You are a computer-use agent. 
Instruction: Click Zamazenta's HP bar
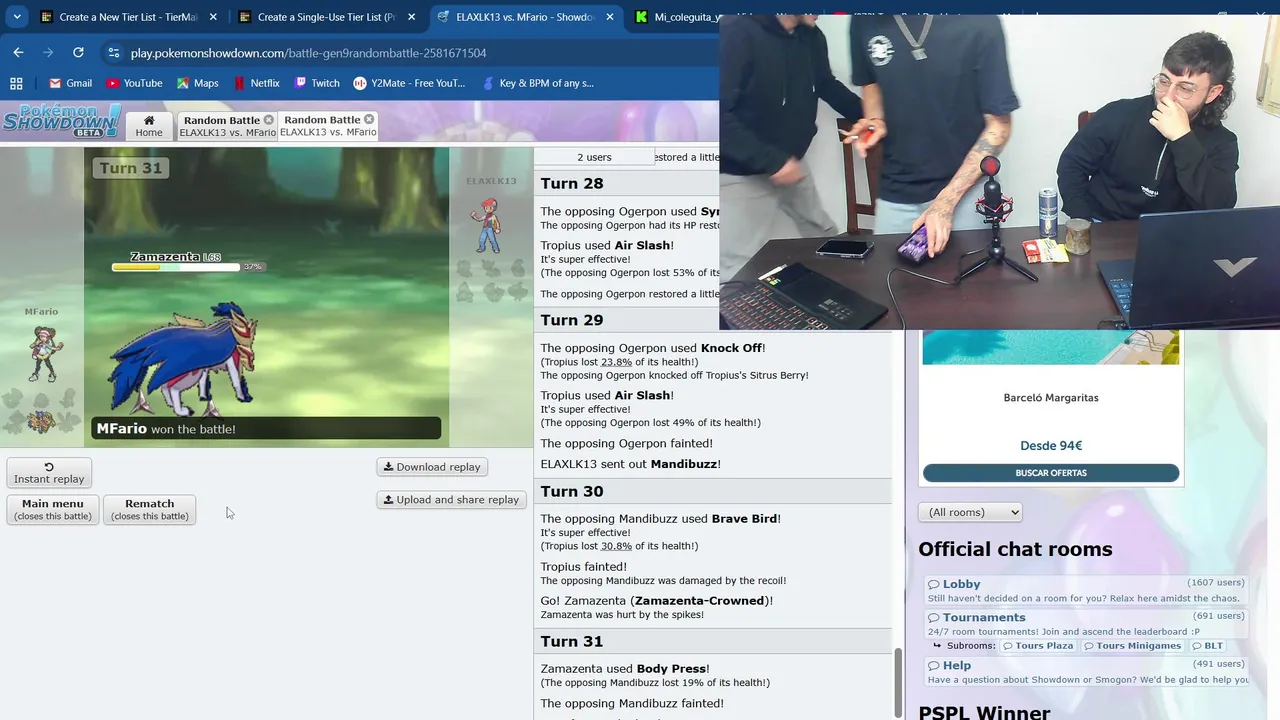point(175,267)
